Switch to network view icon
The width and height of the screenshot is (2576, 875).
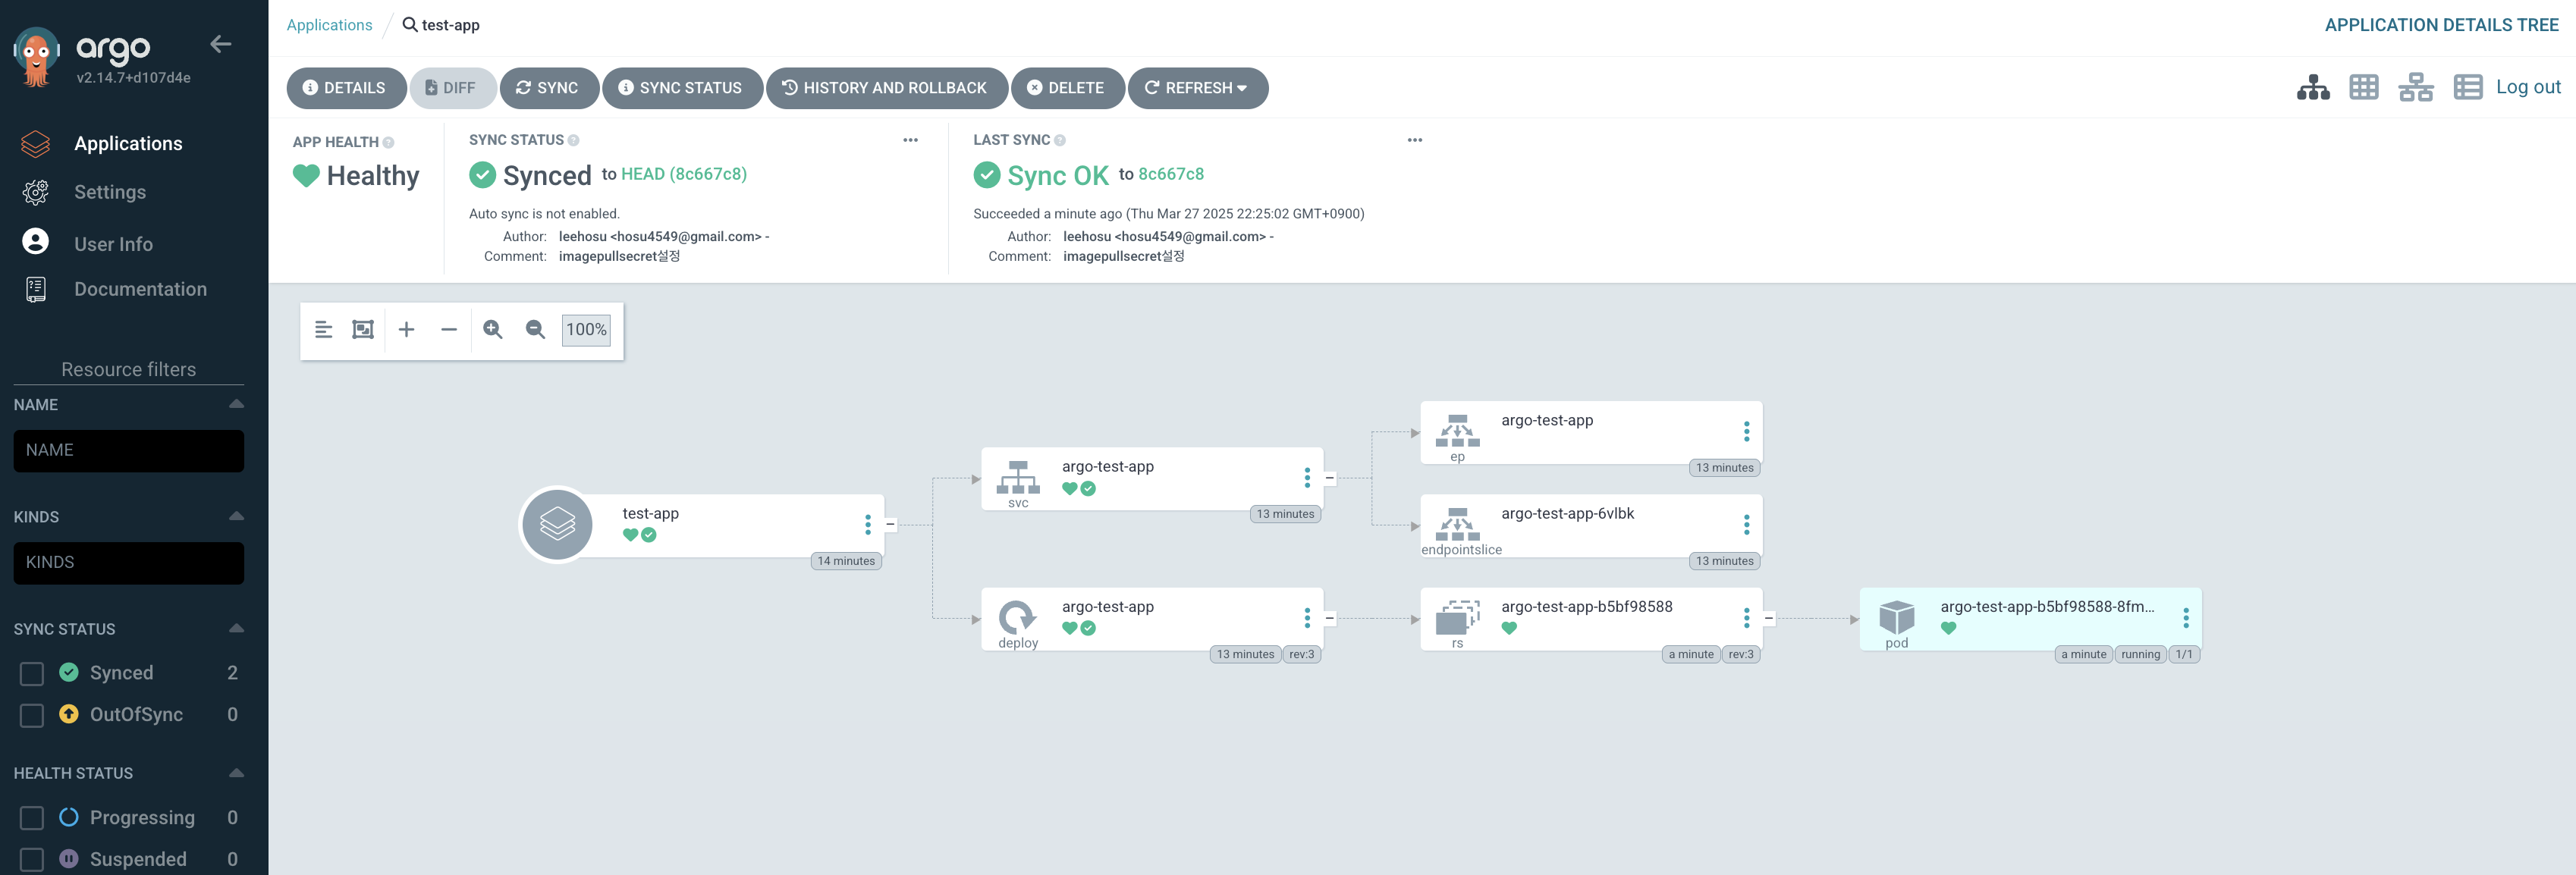[2415, 87]
